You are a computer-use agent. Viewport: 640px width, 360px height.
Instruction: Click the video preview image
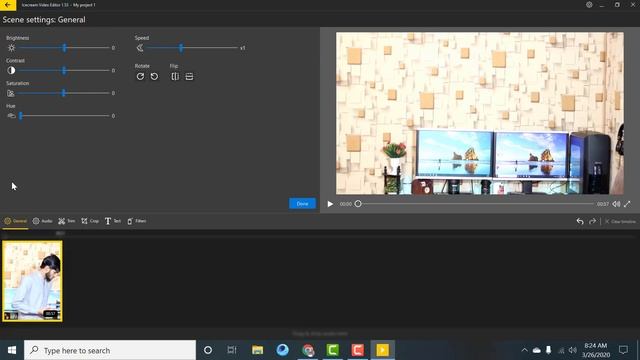pos(480,113)
